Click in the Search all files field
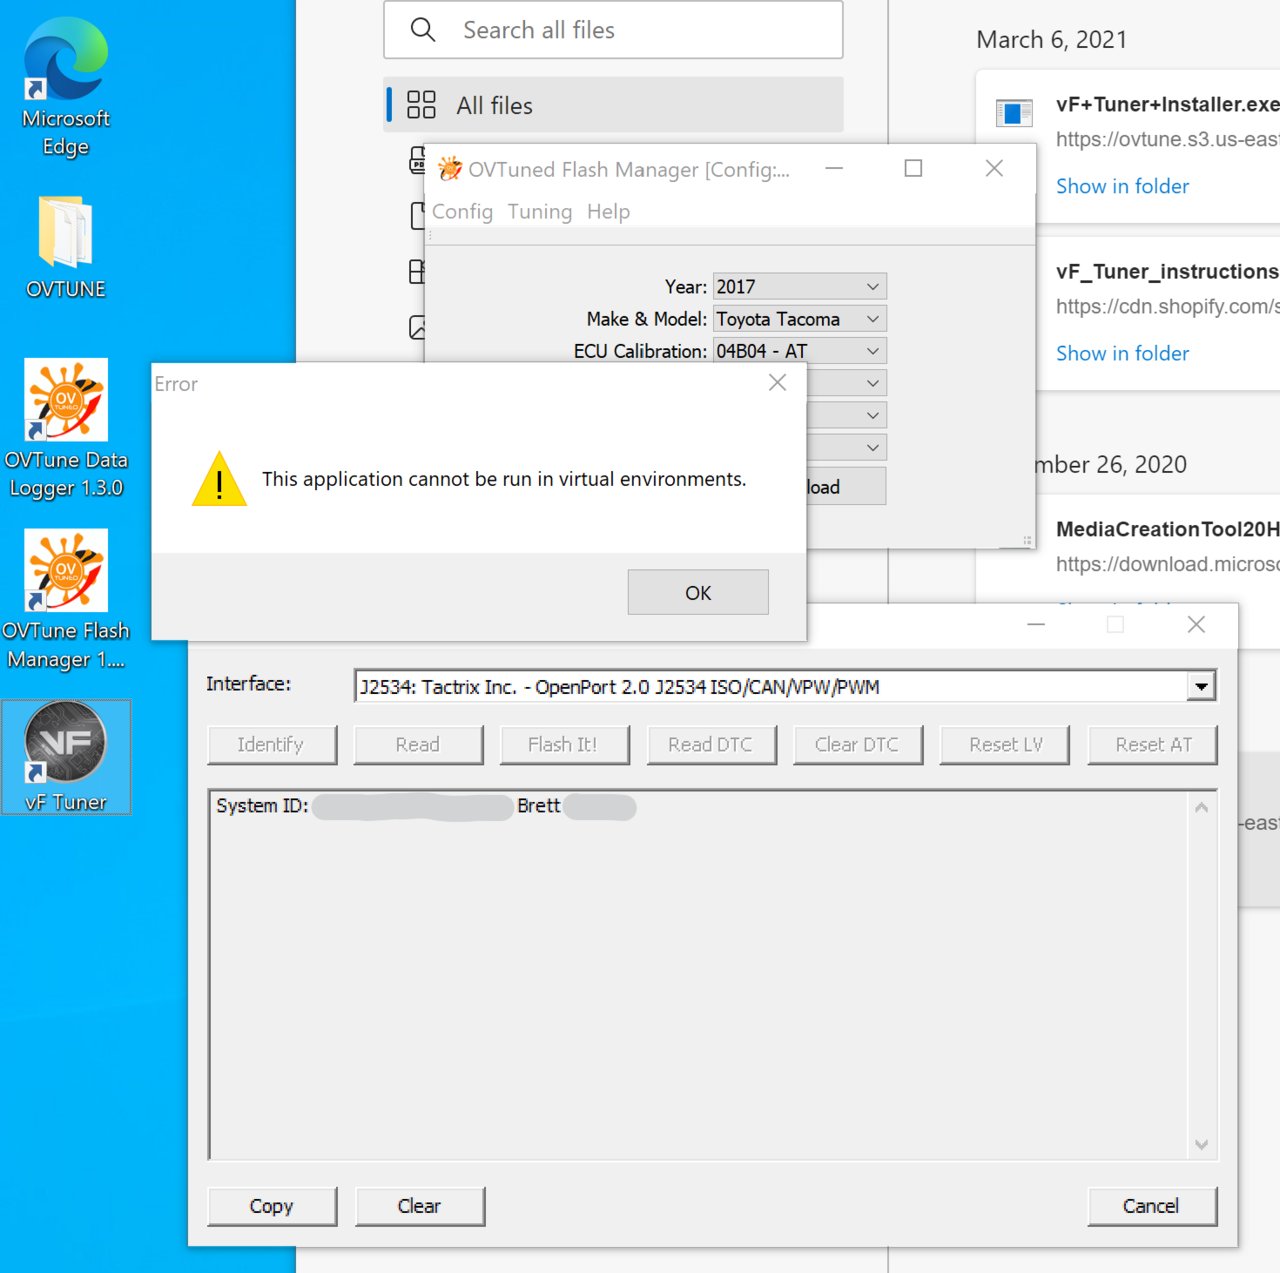This screenshot has height=1273, width=1280. [613, 30]
